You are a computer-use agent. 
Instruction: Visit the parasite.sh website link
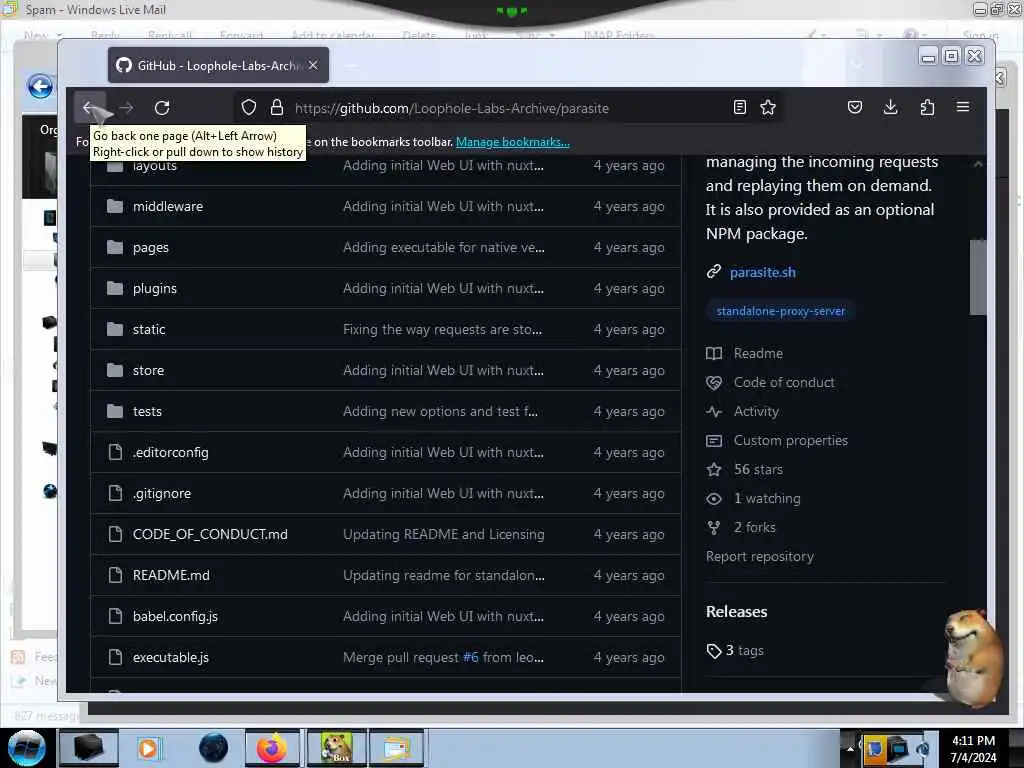click(762, 272)
